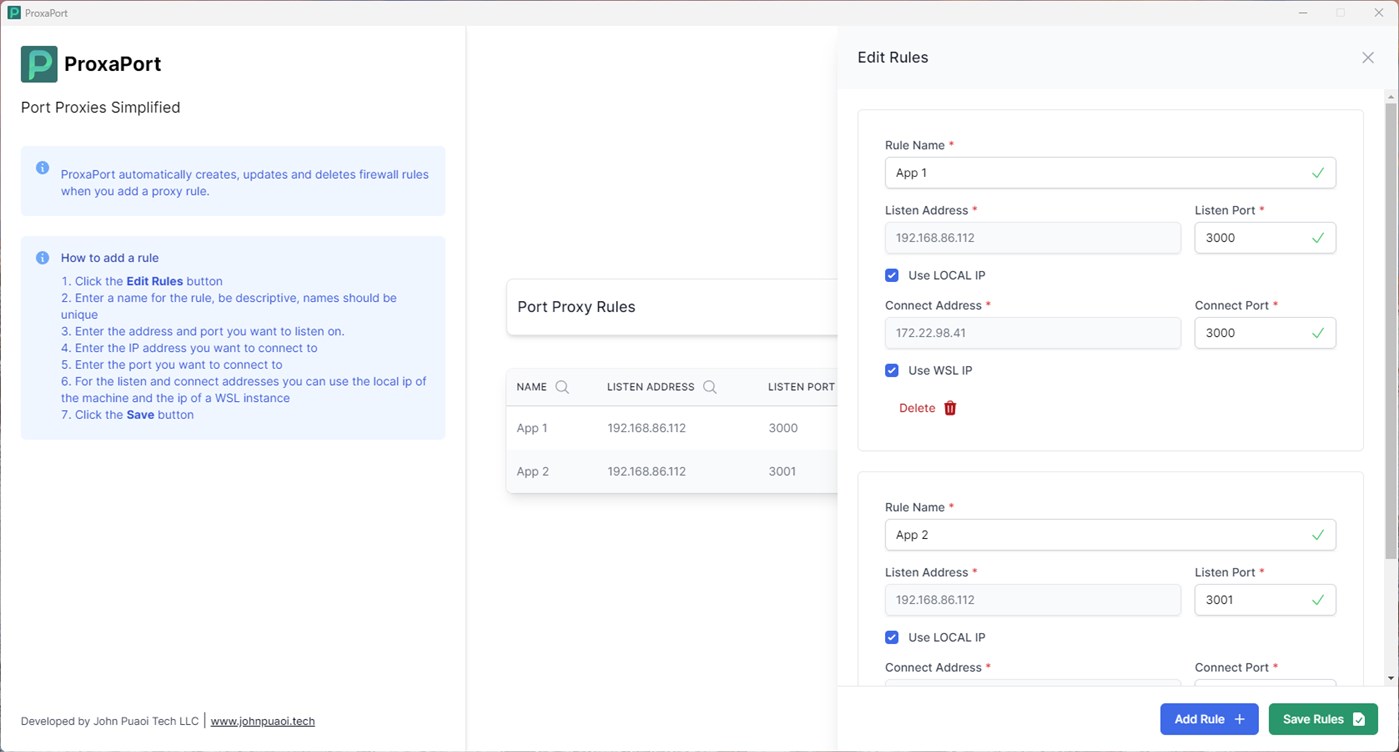The width and height of the screenshot is (1399, 752).
Task: Click the plus icon on Add Rule button
Action: click(1240, 719)
